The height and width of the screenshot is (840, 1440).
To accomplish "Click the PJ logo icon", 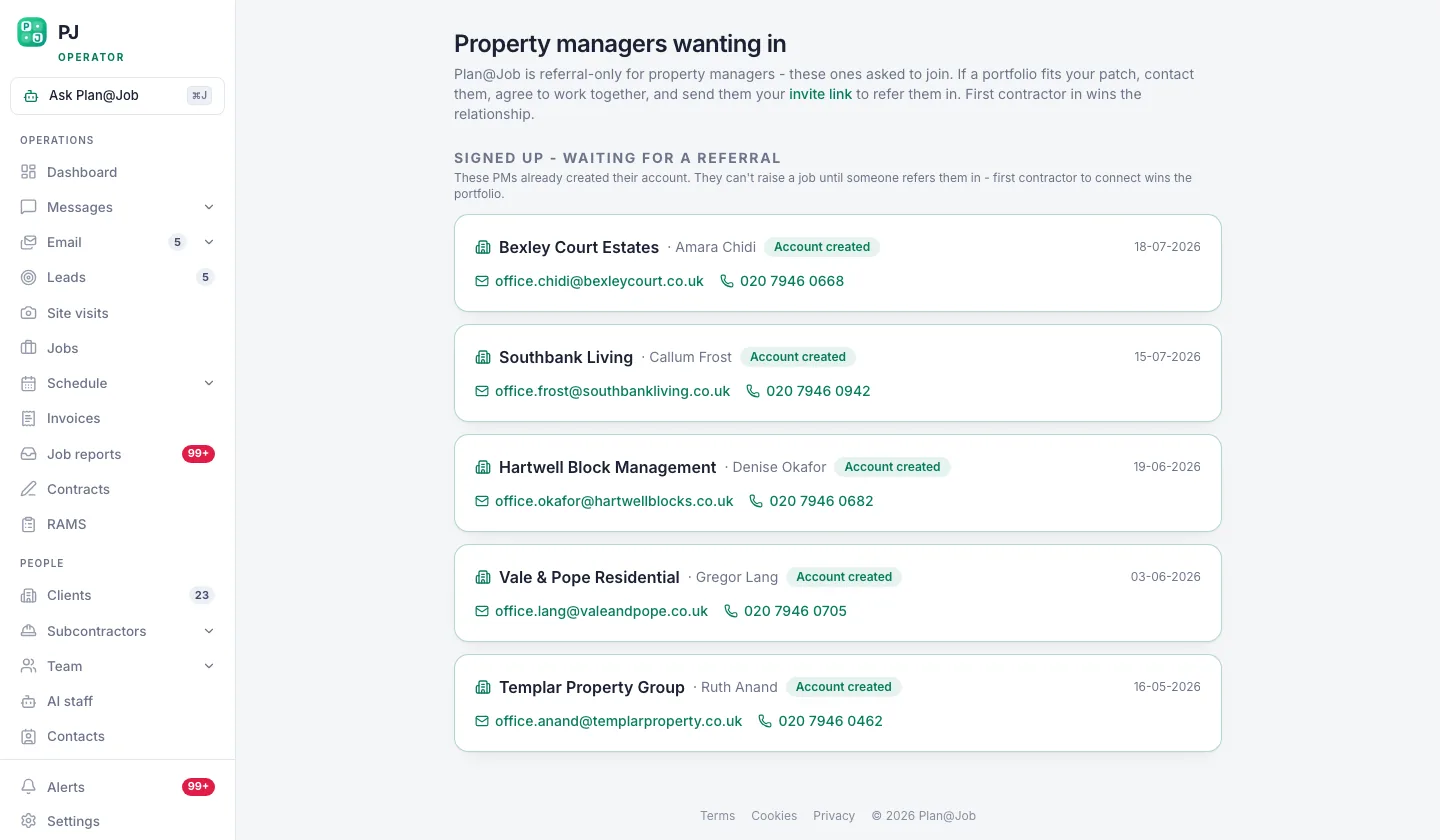I will [x=32, y=32].
